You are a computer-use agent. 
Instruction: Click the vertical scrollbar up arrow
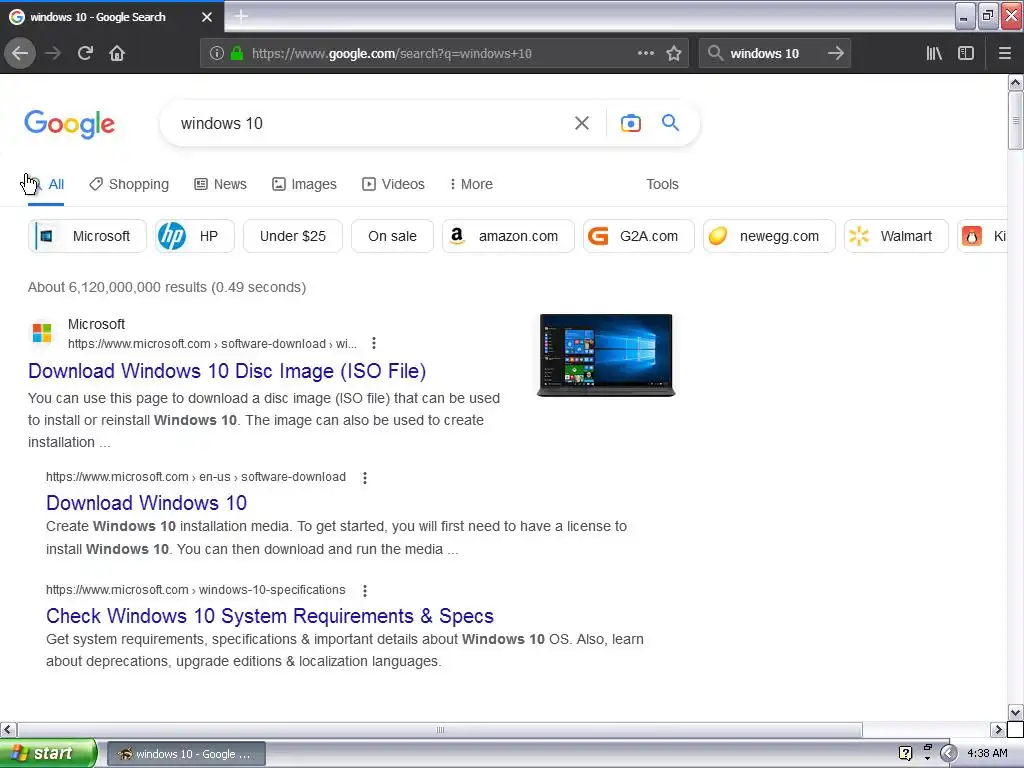pos(1015,82)
